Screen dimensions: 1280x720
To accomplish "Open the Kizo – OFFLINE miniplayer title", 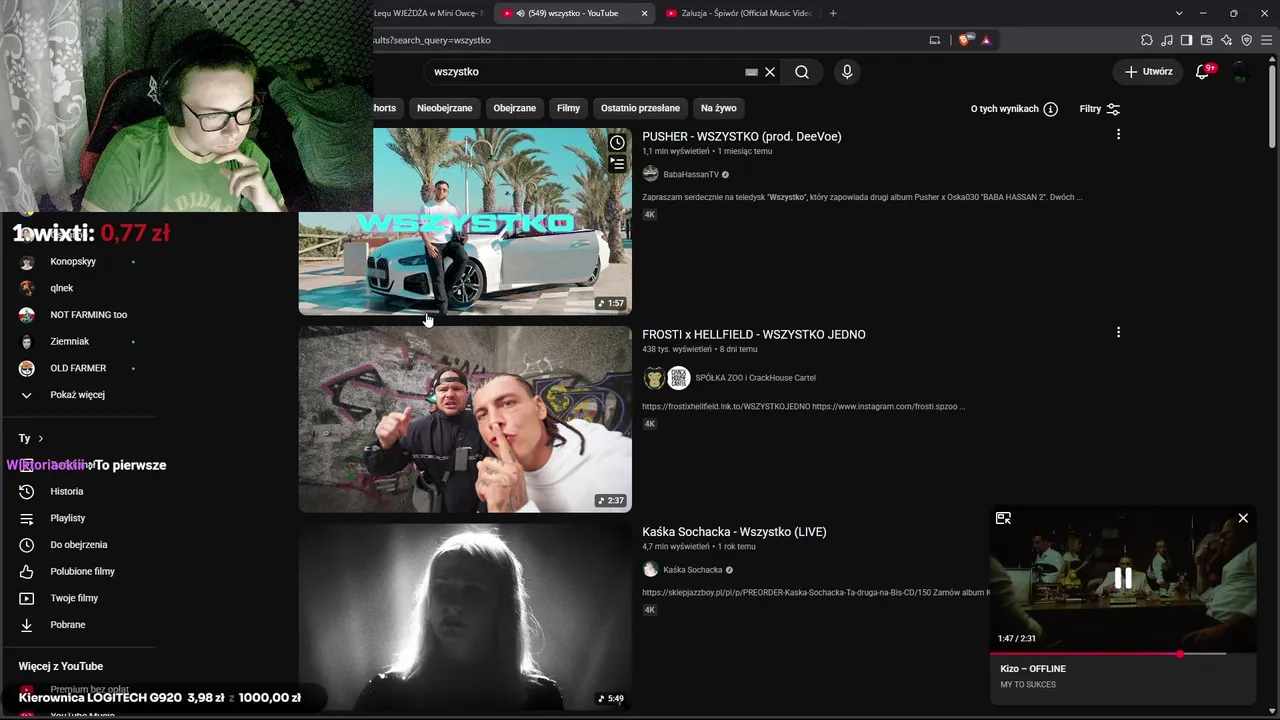I will pyautogui.click(x=1033, y=669).
